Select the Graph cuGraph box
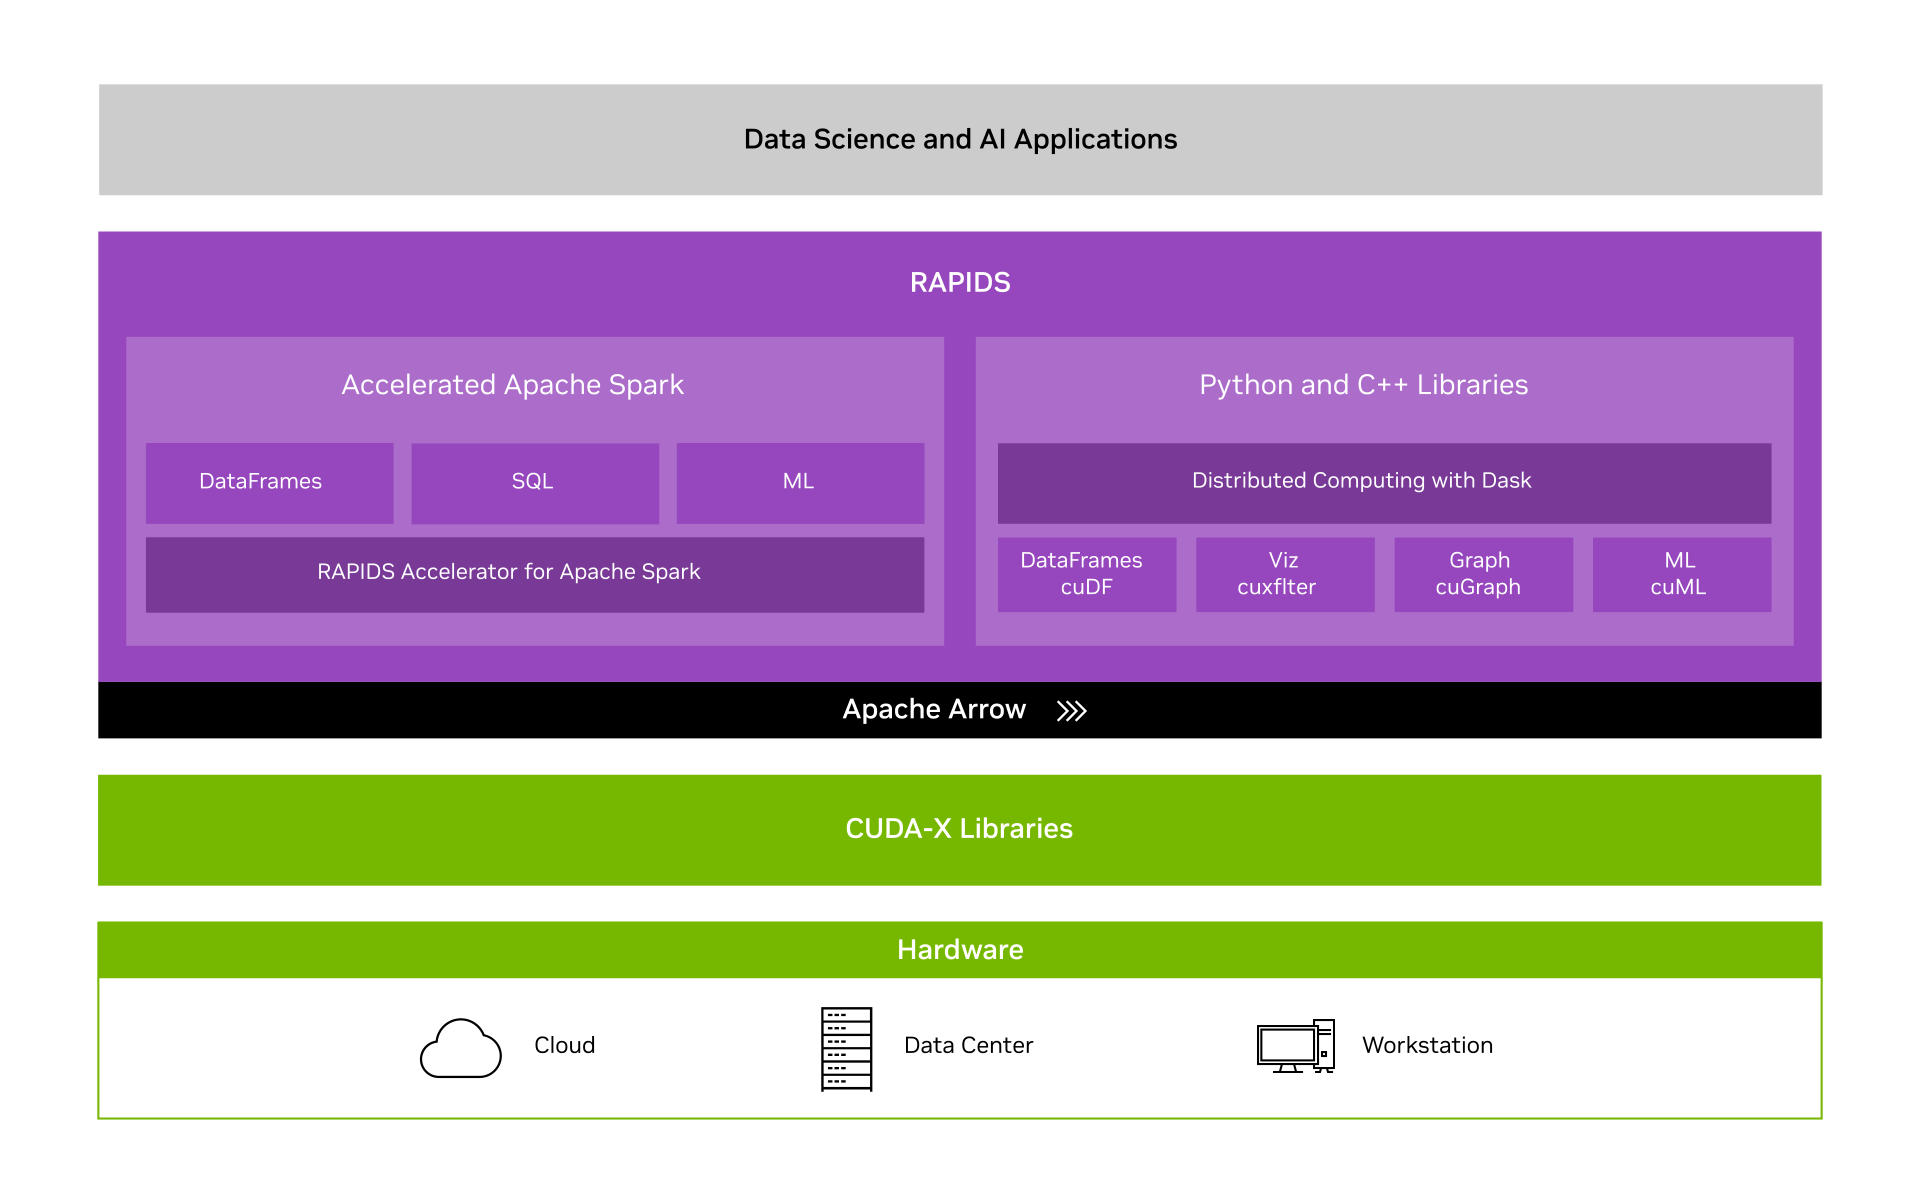The width and height of the screenshot is (1920, 1204). (x=1483, y=575)
